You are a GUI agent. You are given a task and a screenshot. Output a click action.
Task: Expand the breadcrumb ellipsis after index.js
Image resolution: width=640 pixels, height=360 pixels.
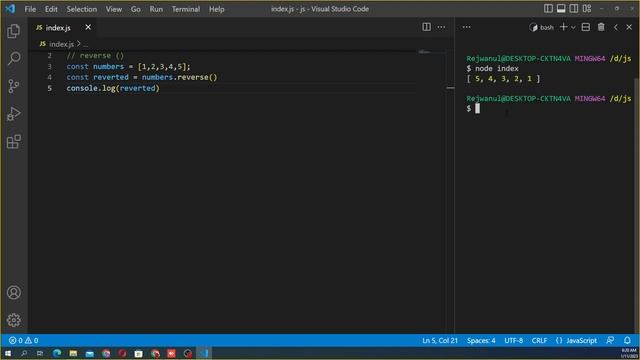tap(85, 44)
